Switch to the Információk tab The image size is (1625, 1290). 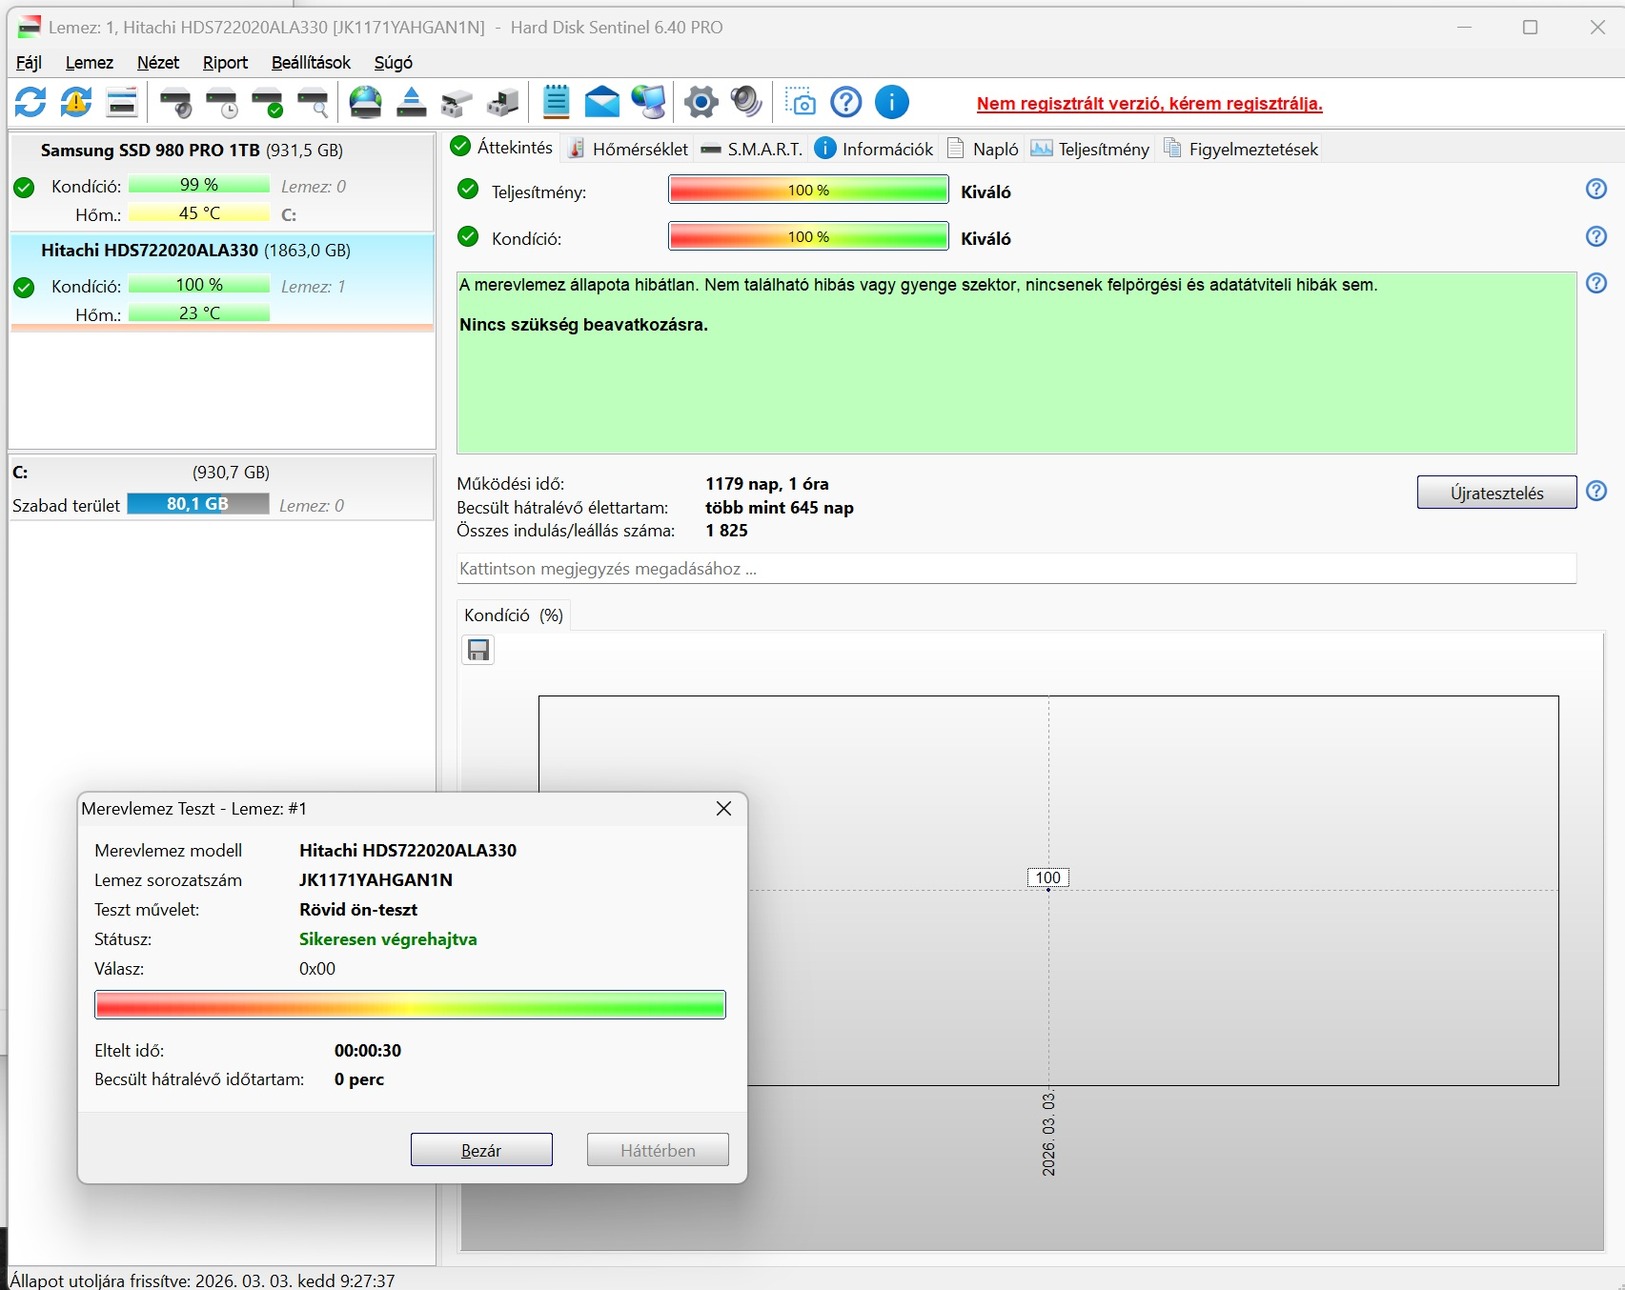coord(874,149)
